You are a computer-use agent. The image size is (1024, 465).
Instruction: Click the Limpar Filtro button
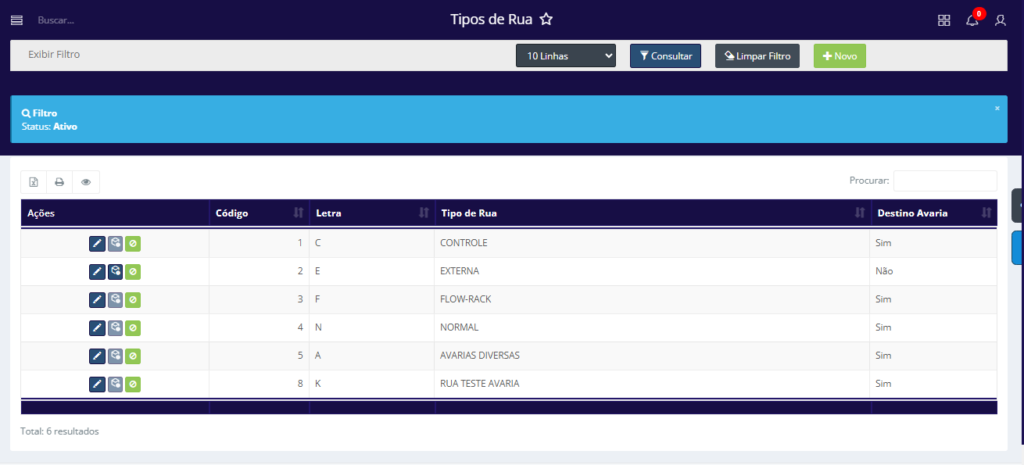[757, 56]
